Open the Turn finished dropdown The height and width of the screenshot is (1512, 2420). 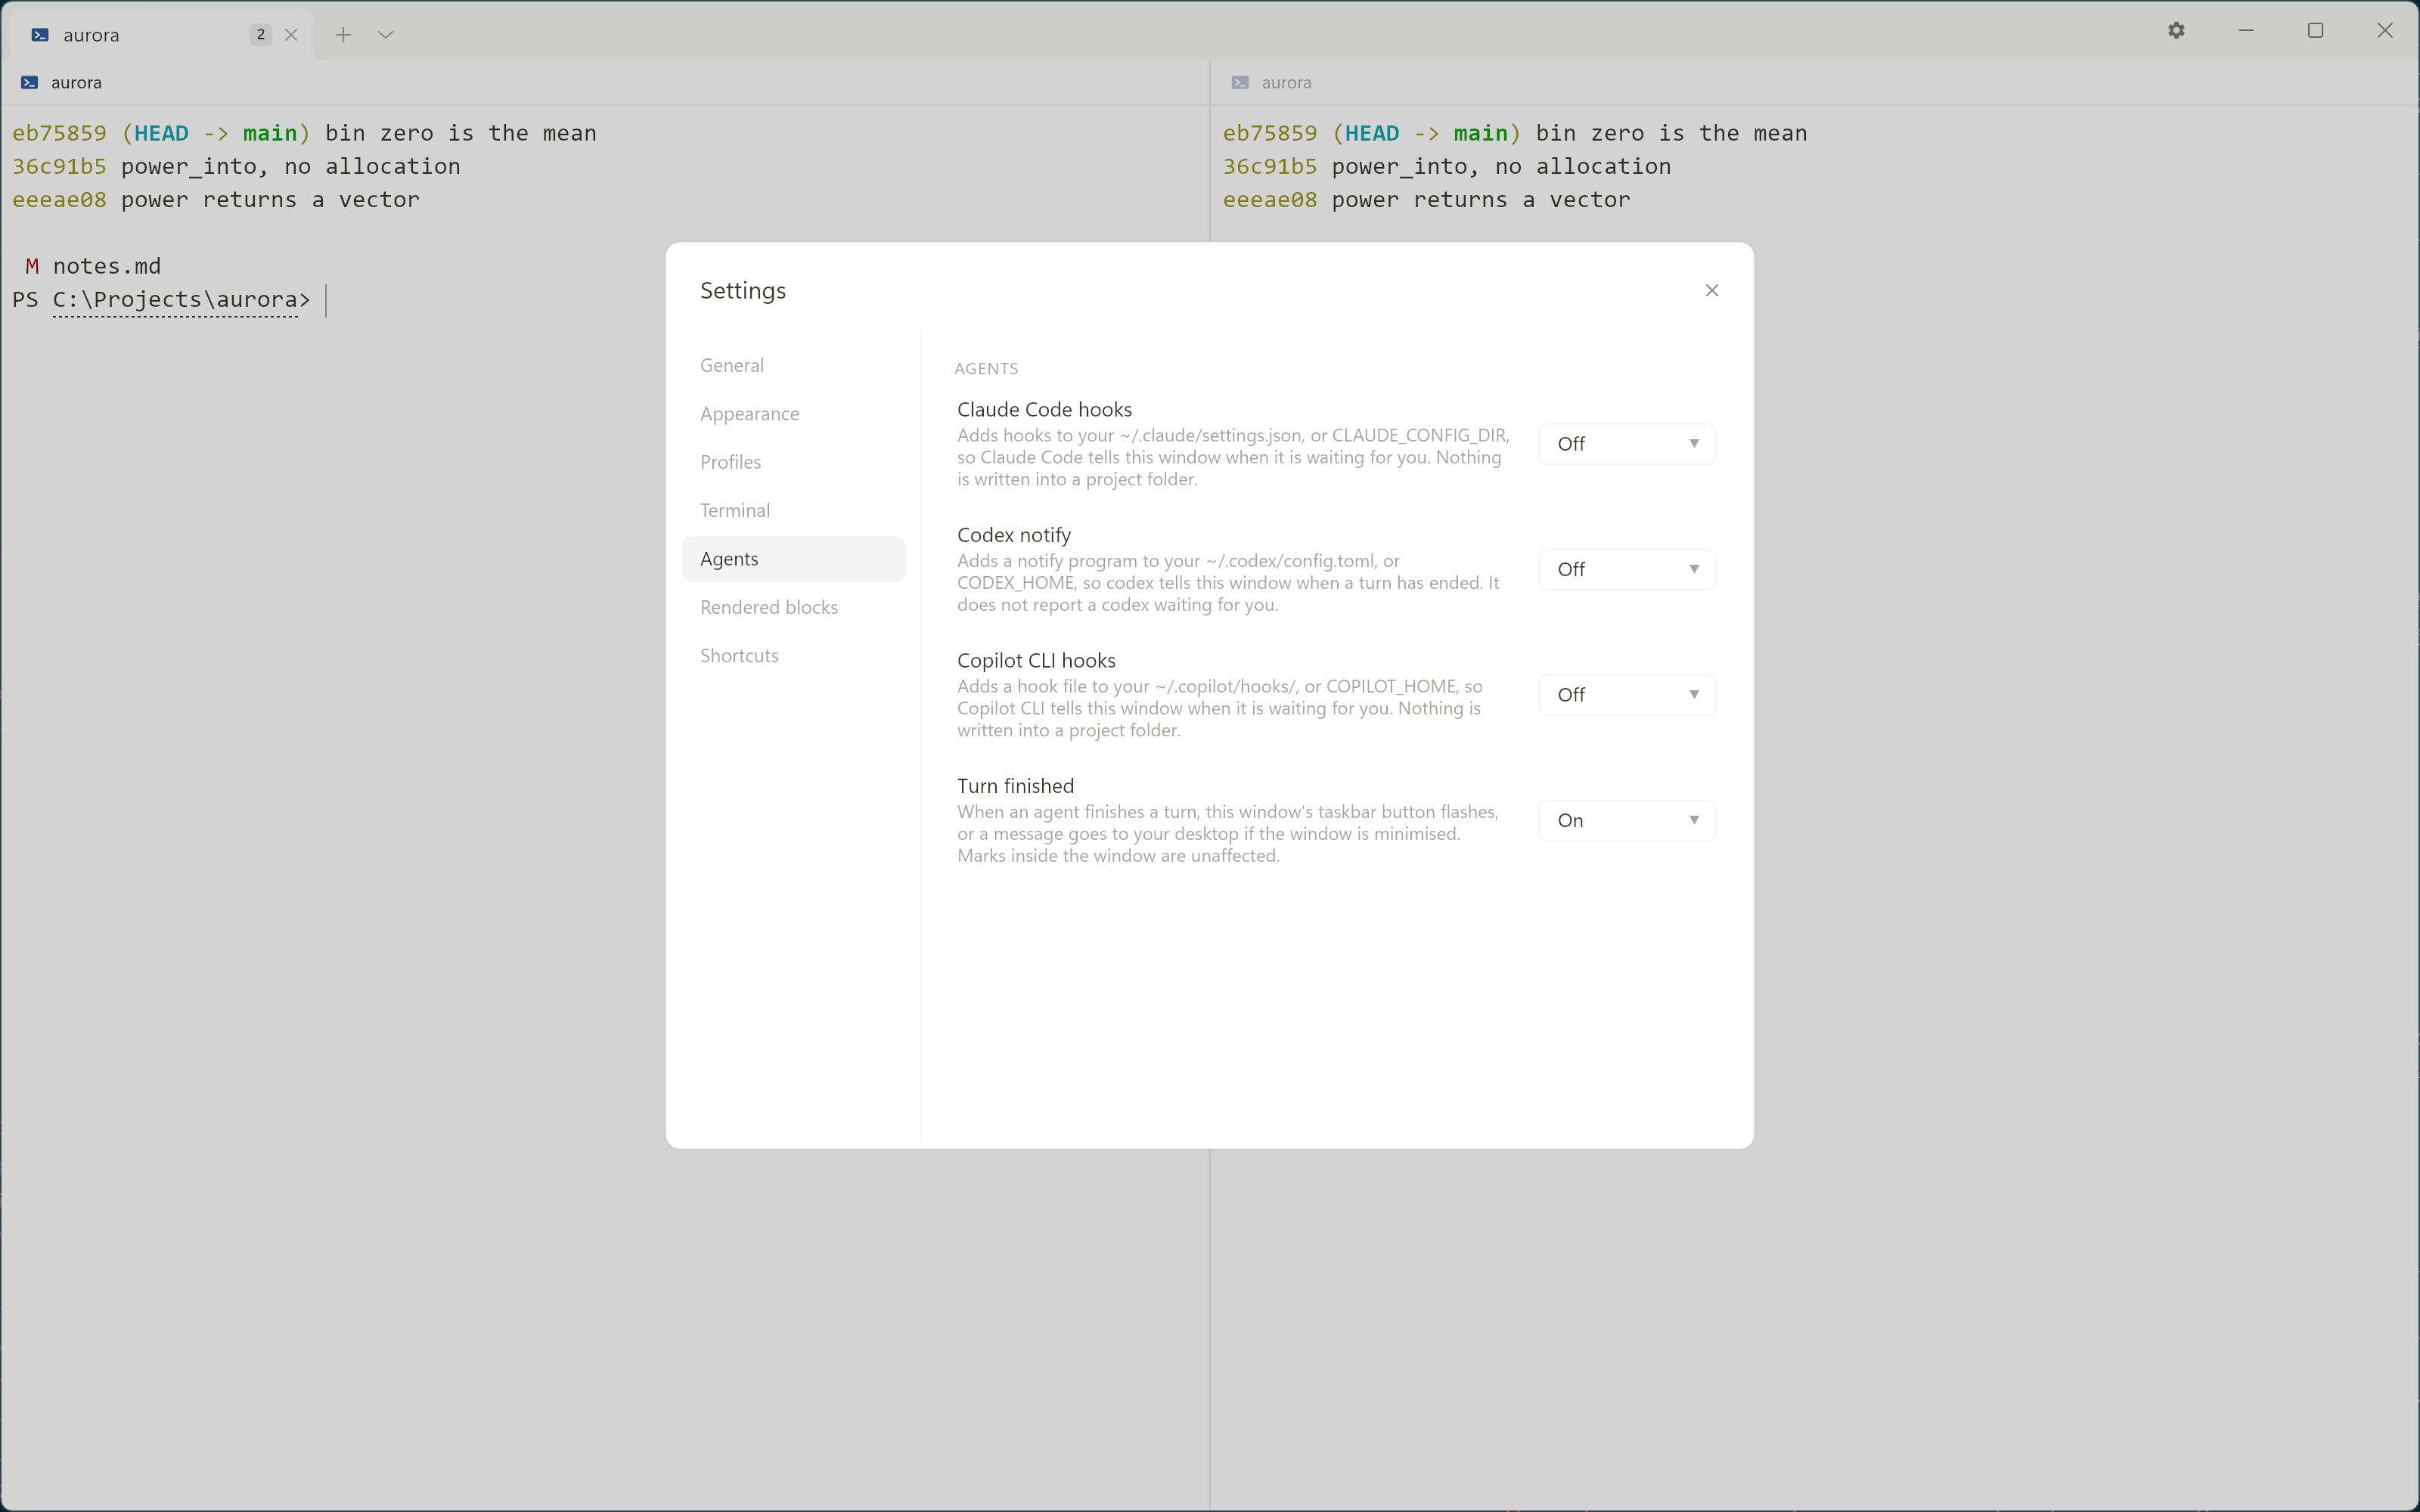click(1627, 821)
